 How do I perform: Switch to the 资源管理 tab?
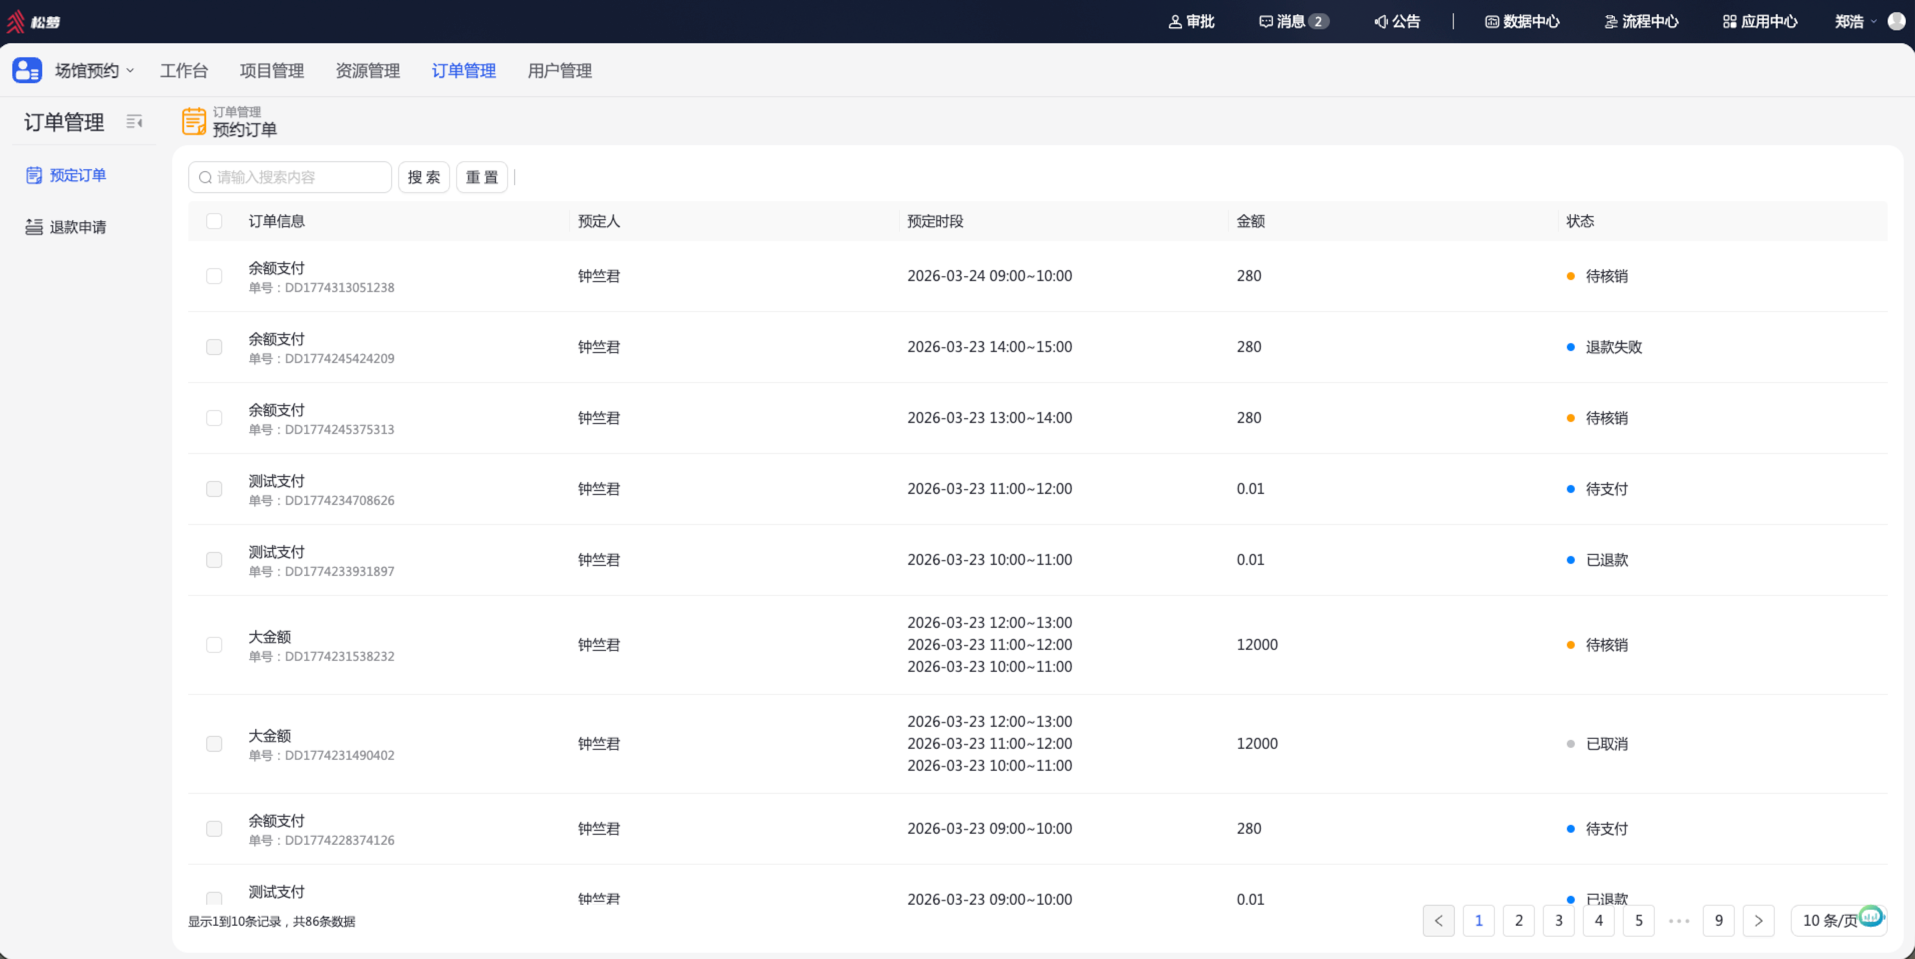[x=368, y=70]
